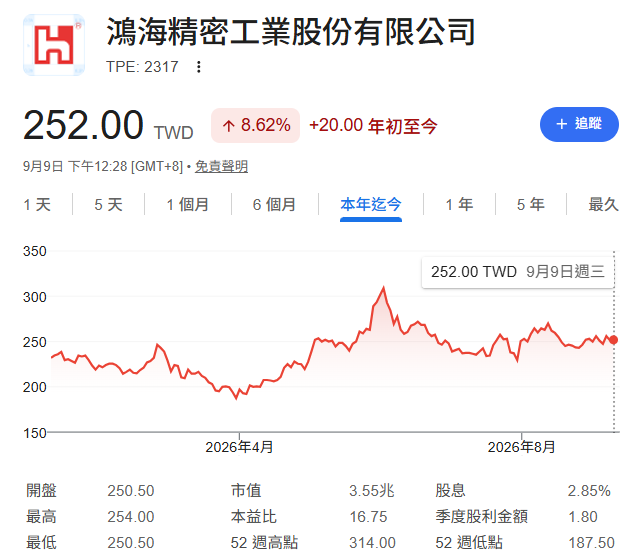Click the 350 y-axis label
The width and height of the screenshot is (630, 556).
pos(35,251)
